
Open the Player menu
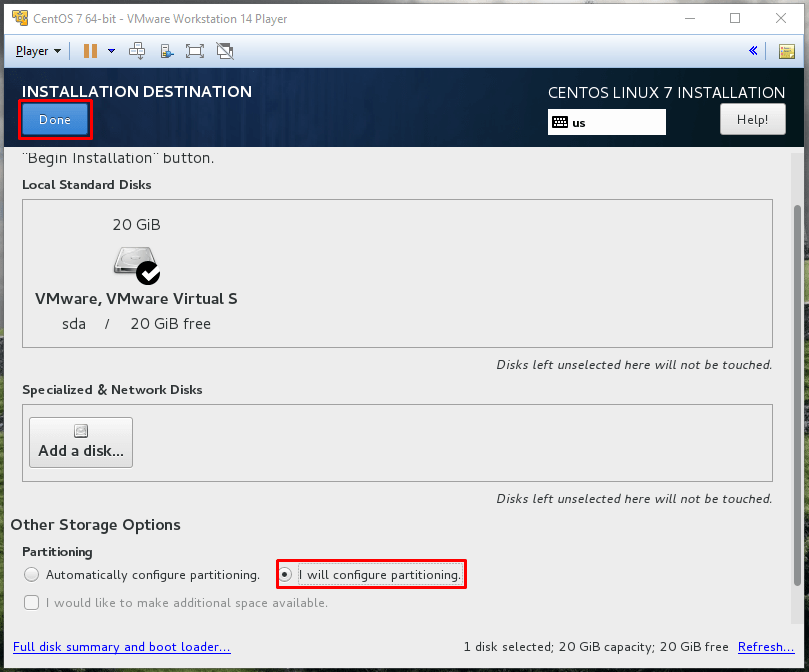point(38,51)
